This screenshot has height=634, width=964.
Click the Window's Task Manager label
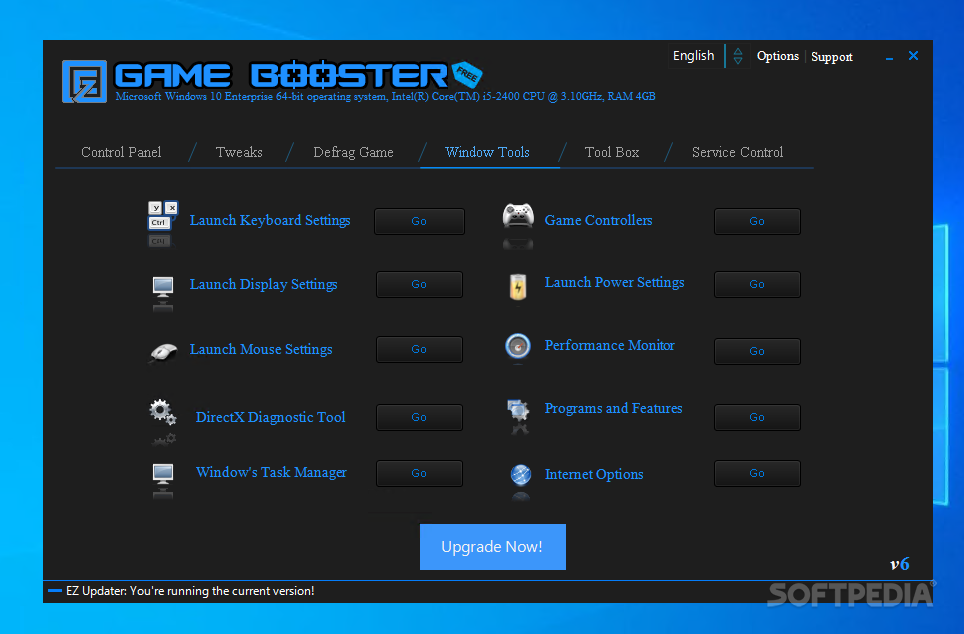pos(271,472)
